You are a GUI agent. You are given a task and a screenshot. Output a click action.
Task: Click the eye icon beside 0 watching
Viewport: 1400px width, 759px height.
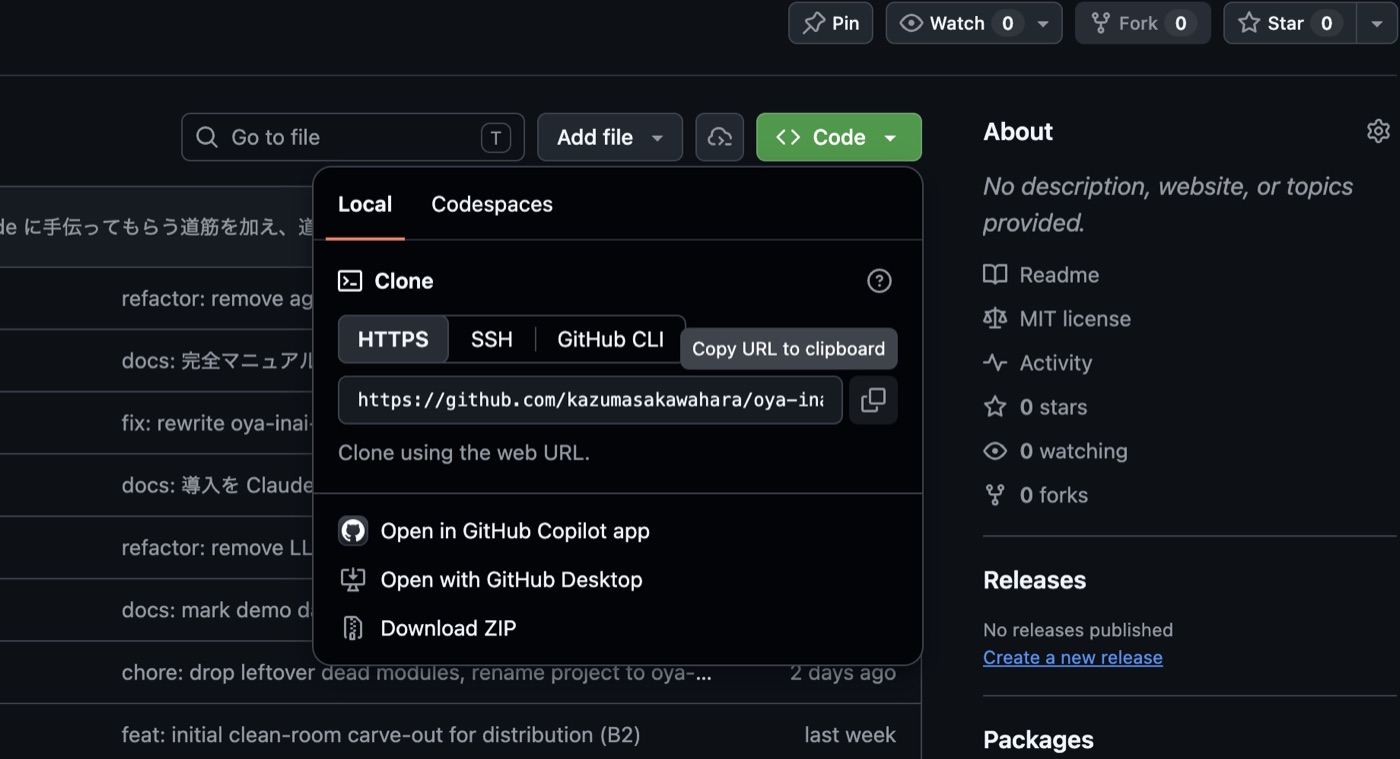(995, 451)
